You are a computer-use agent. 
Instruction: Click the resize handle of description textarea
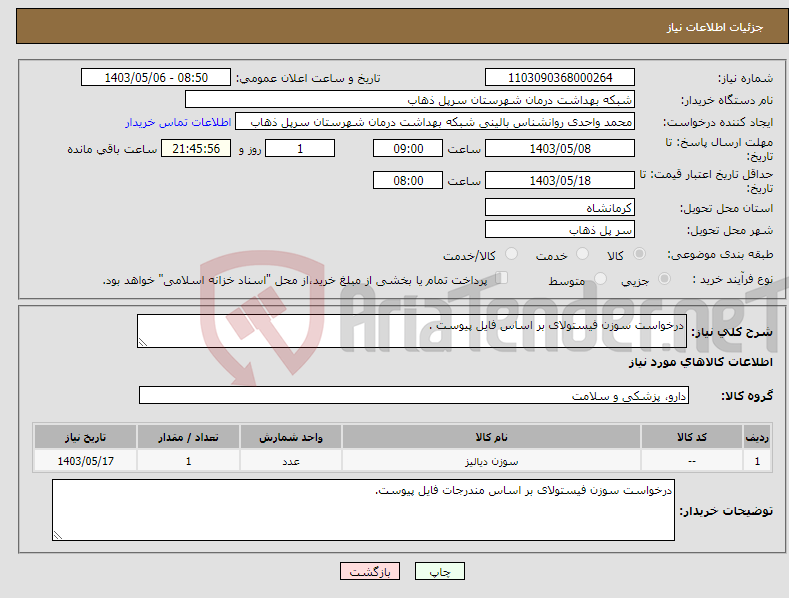tap(143, 342)
